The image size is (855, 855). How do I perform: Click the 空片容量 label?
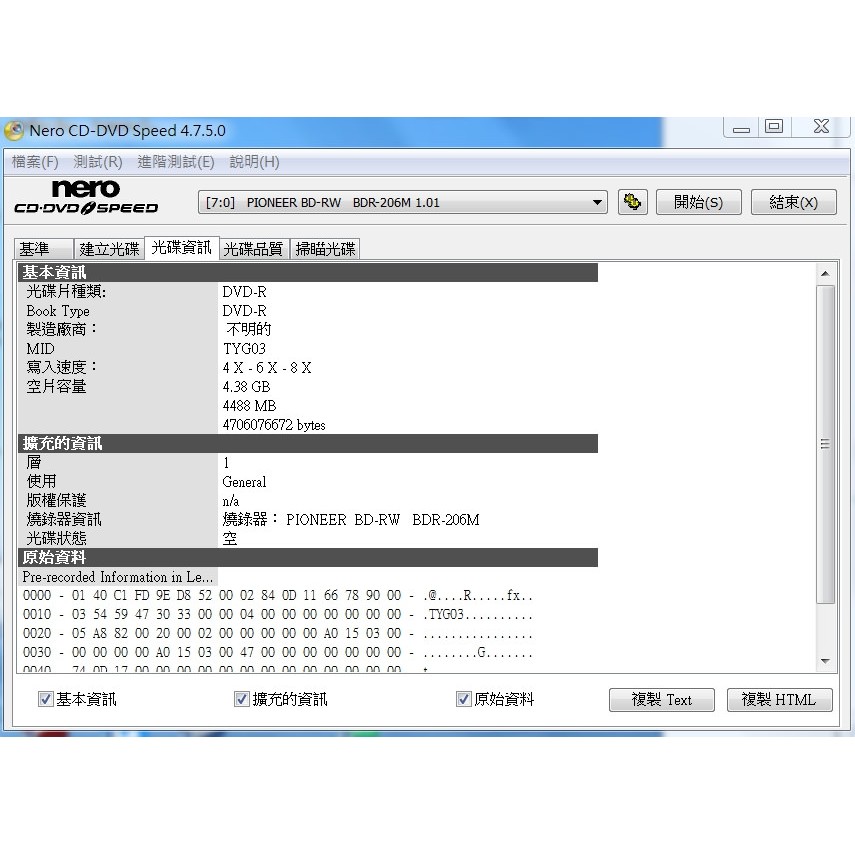(x=56, y=387)
